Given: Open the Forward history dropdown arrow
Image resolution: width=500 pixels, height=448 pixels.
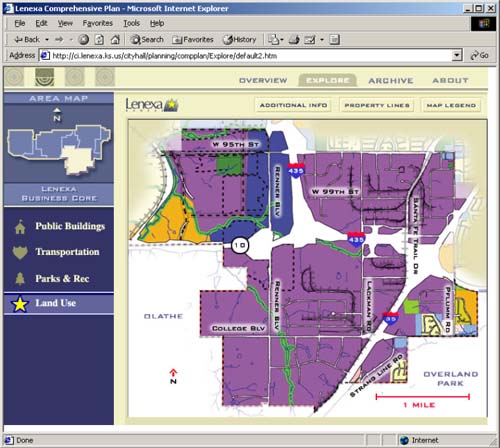Looking at the screenshot, I should click(x=71, y=40).
